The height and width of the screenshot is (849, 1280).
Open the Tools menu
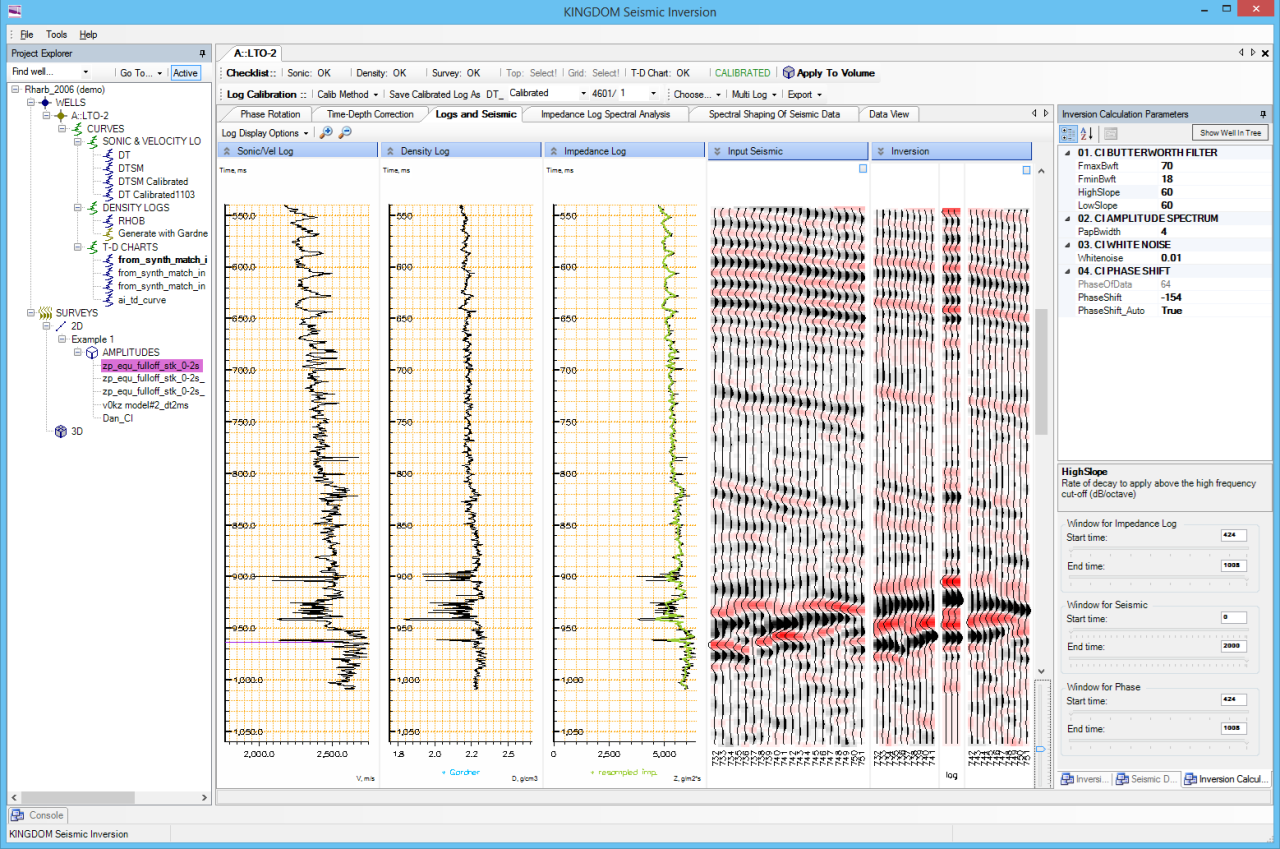pyautogui.click(x=56, y=34)
